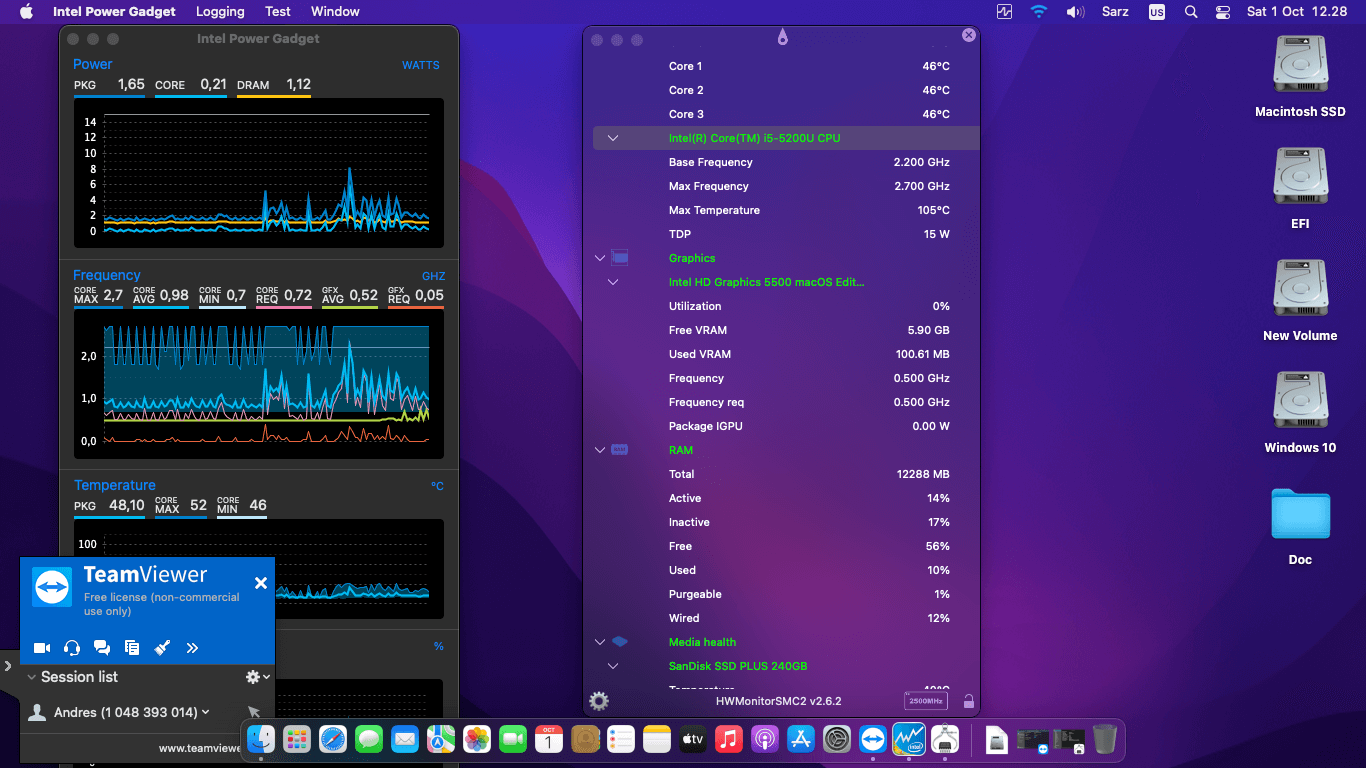Open the Andres session dropdown arrow

206,712
